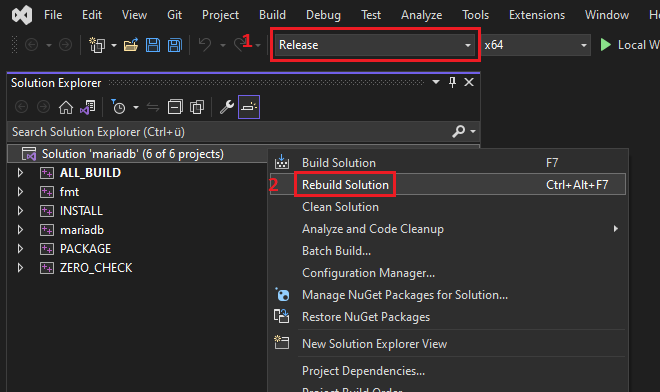Expand the INSTALL project node

click(x=20, y=211)
